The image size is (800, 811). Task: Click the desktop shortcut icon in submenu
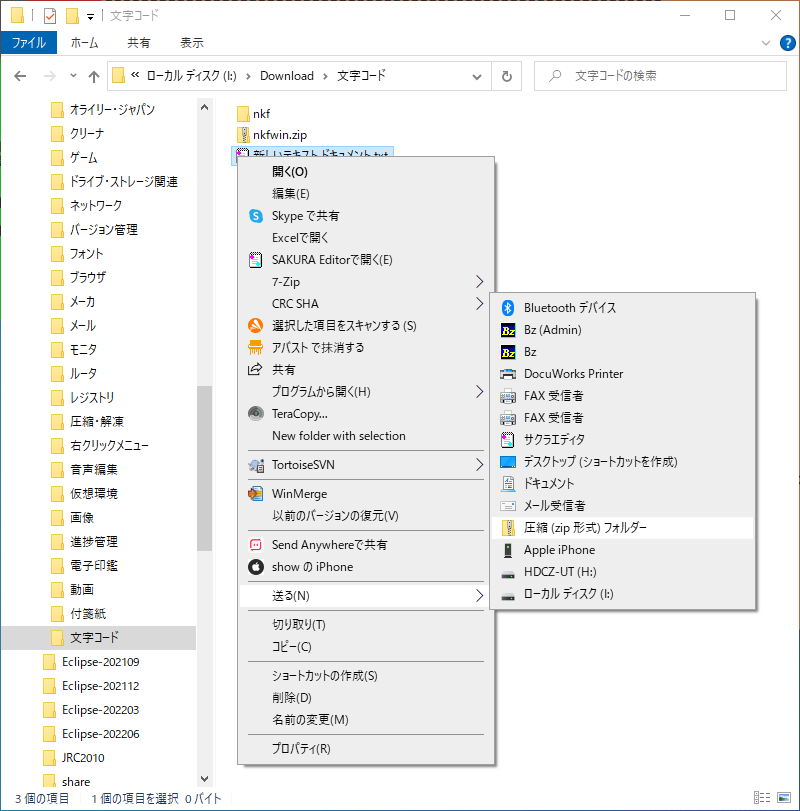(x=508, y=462)
